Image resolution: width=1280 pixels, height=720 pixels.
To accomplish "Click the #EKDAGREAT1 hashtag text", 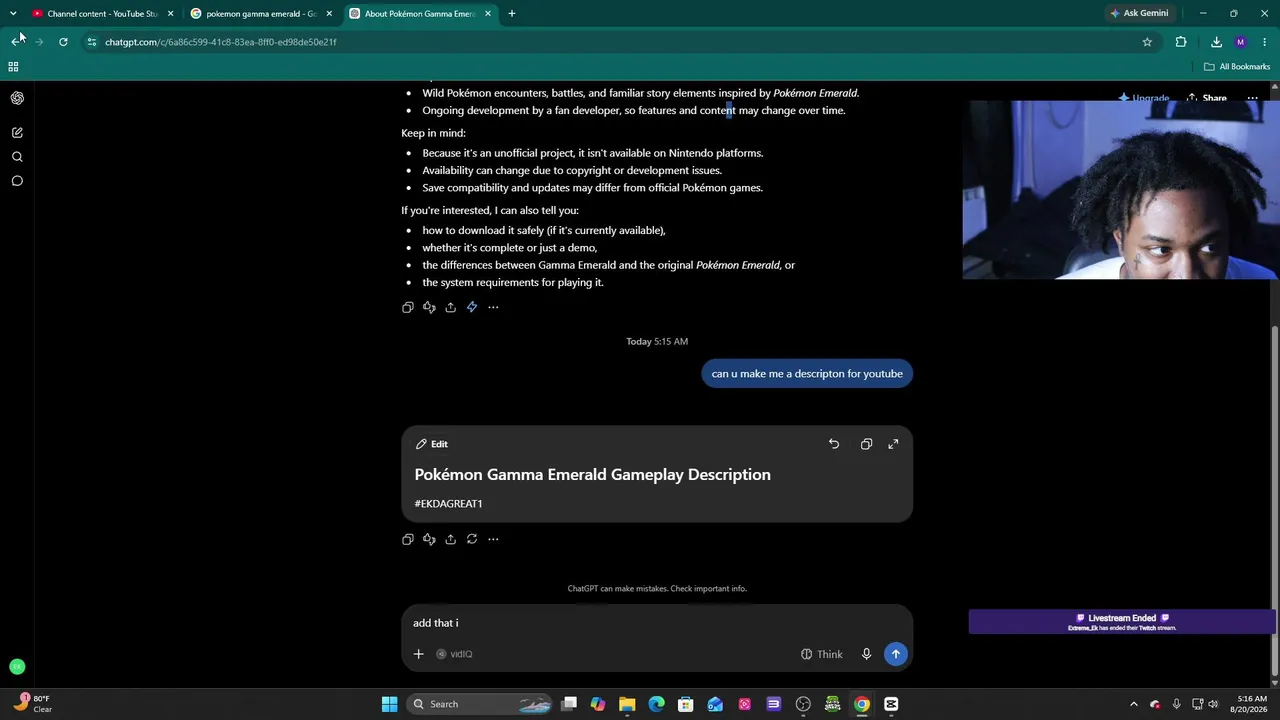I will (448, 504).
